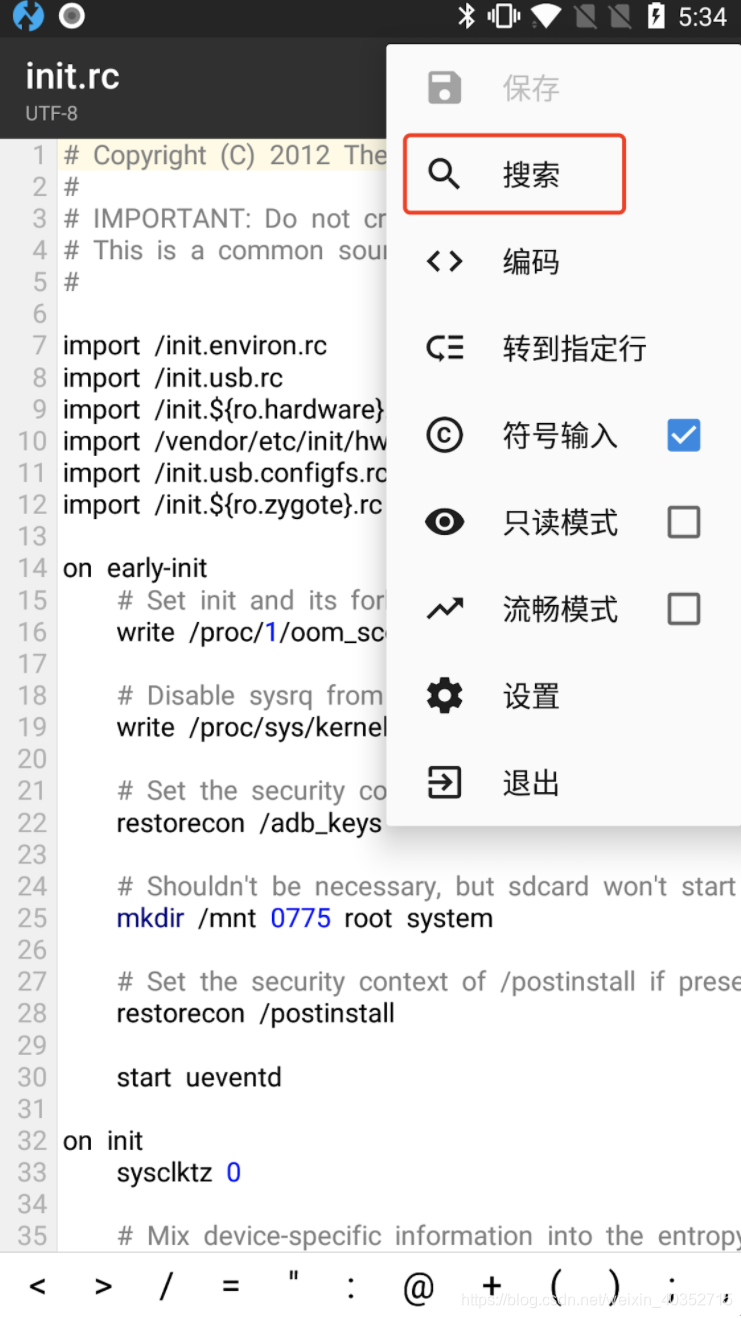The image size is (742, 1318).
Task: Choose 退出 from the menu
Action: coord(564,783)
